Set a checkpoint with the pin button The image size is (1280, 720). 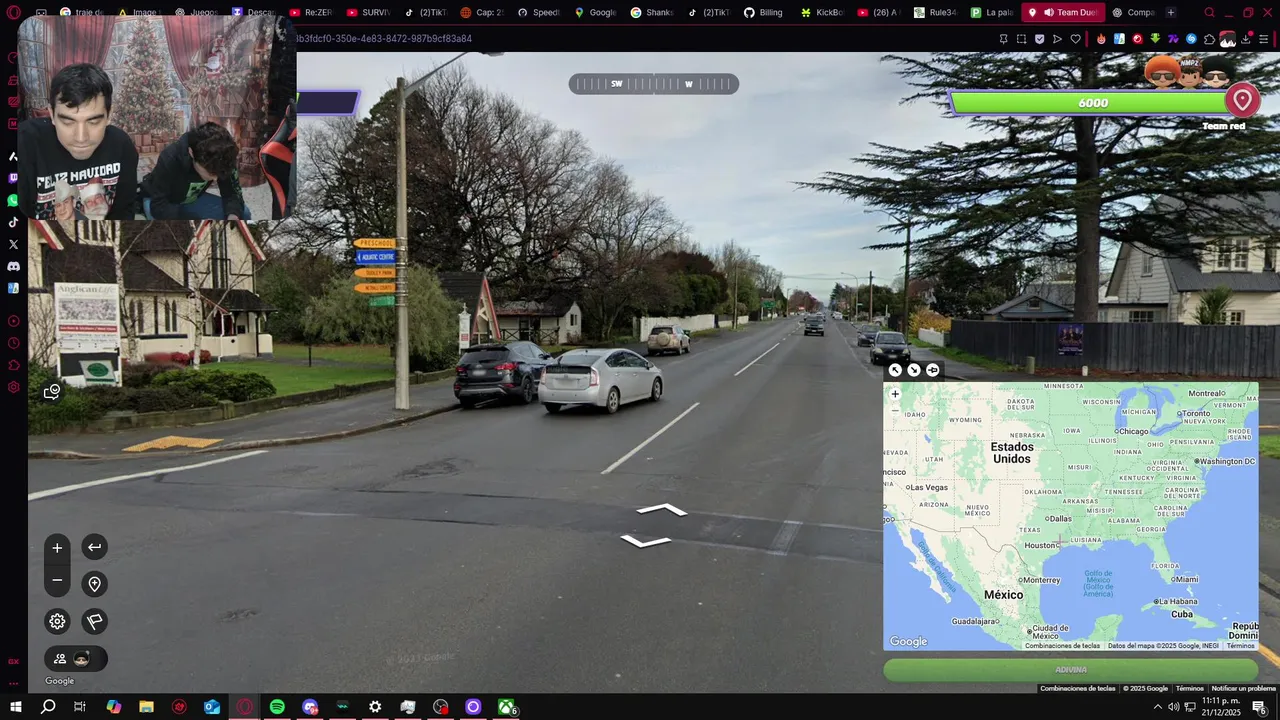(94, 584)
